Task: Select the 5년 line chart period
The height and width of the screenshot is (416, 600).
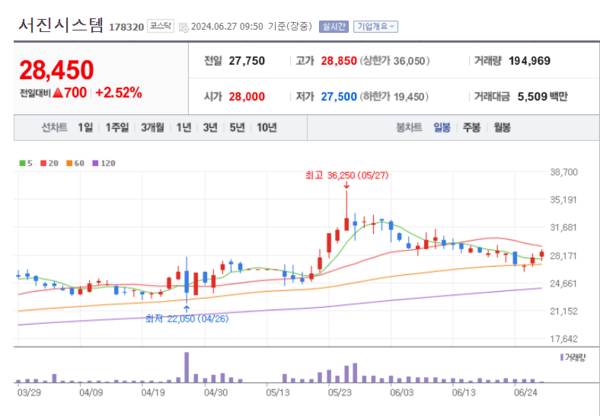Action: pos(237,127)
